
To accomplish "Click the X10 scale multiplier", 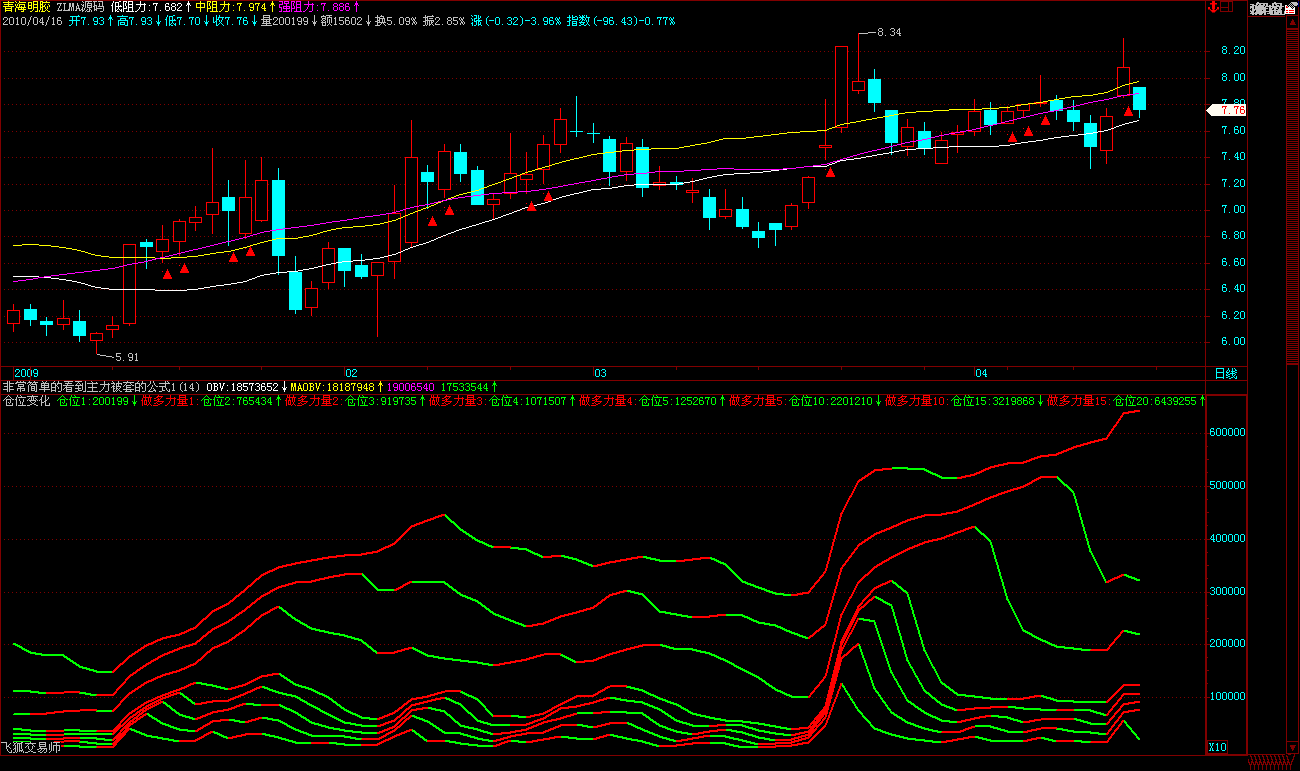I will click(1217, 747).
